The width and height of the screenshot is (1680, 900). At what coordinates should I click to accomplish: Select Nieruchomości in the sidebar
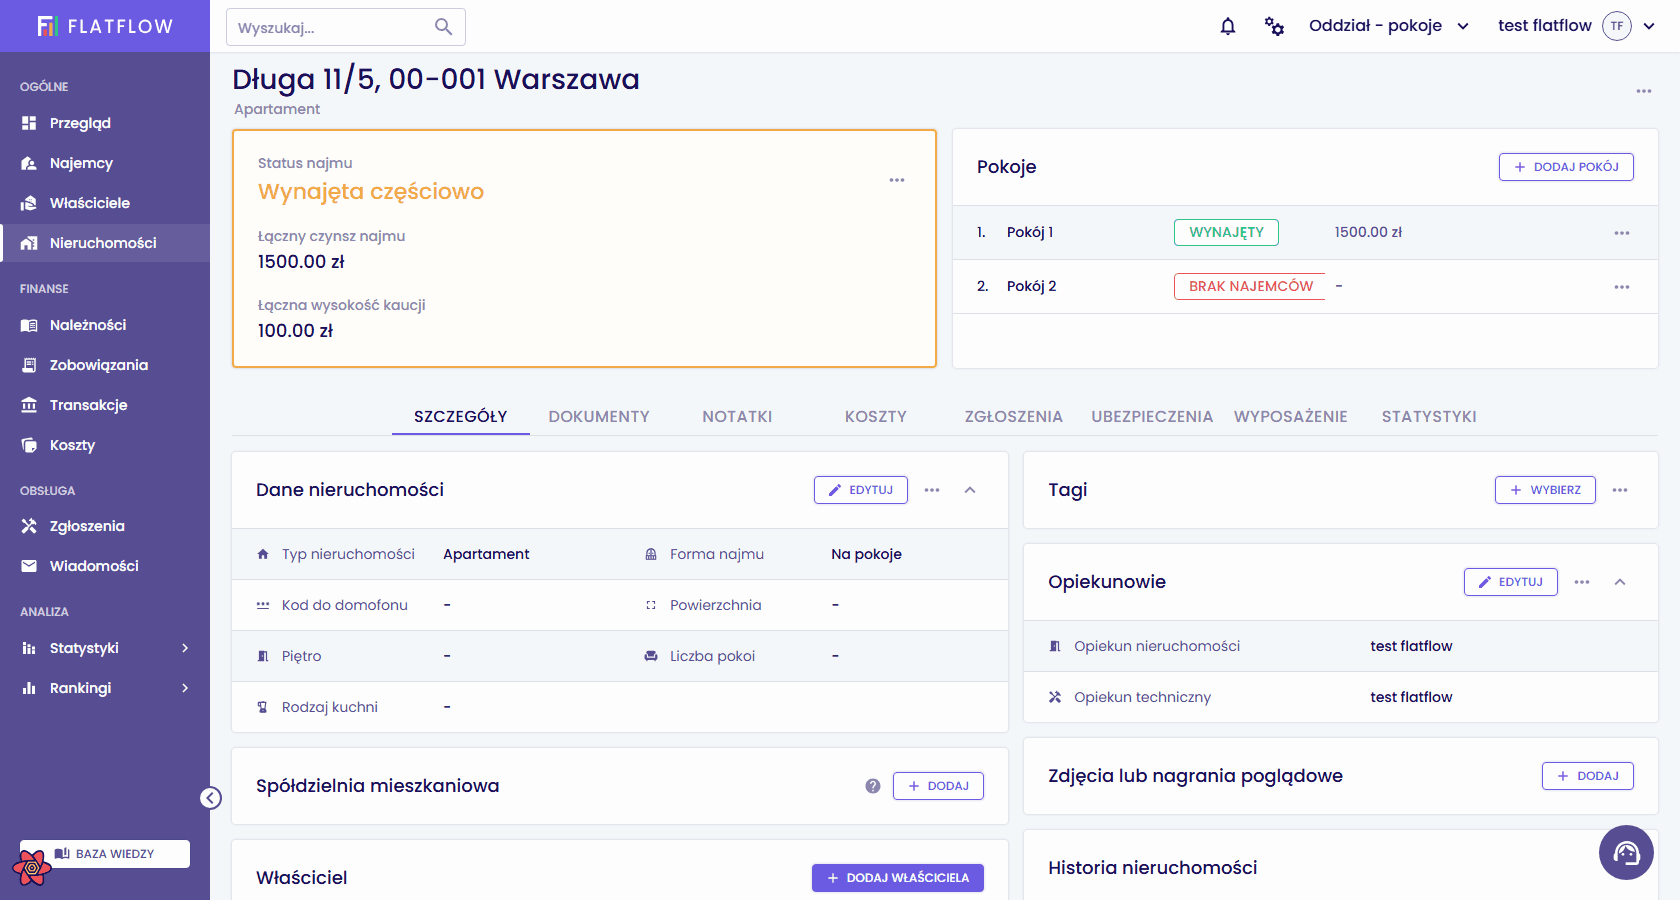105,243
